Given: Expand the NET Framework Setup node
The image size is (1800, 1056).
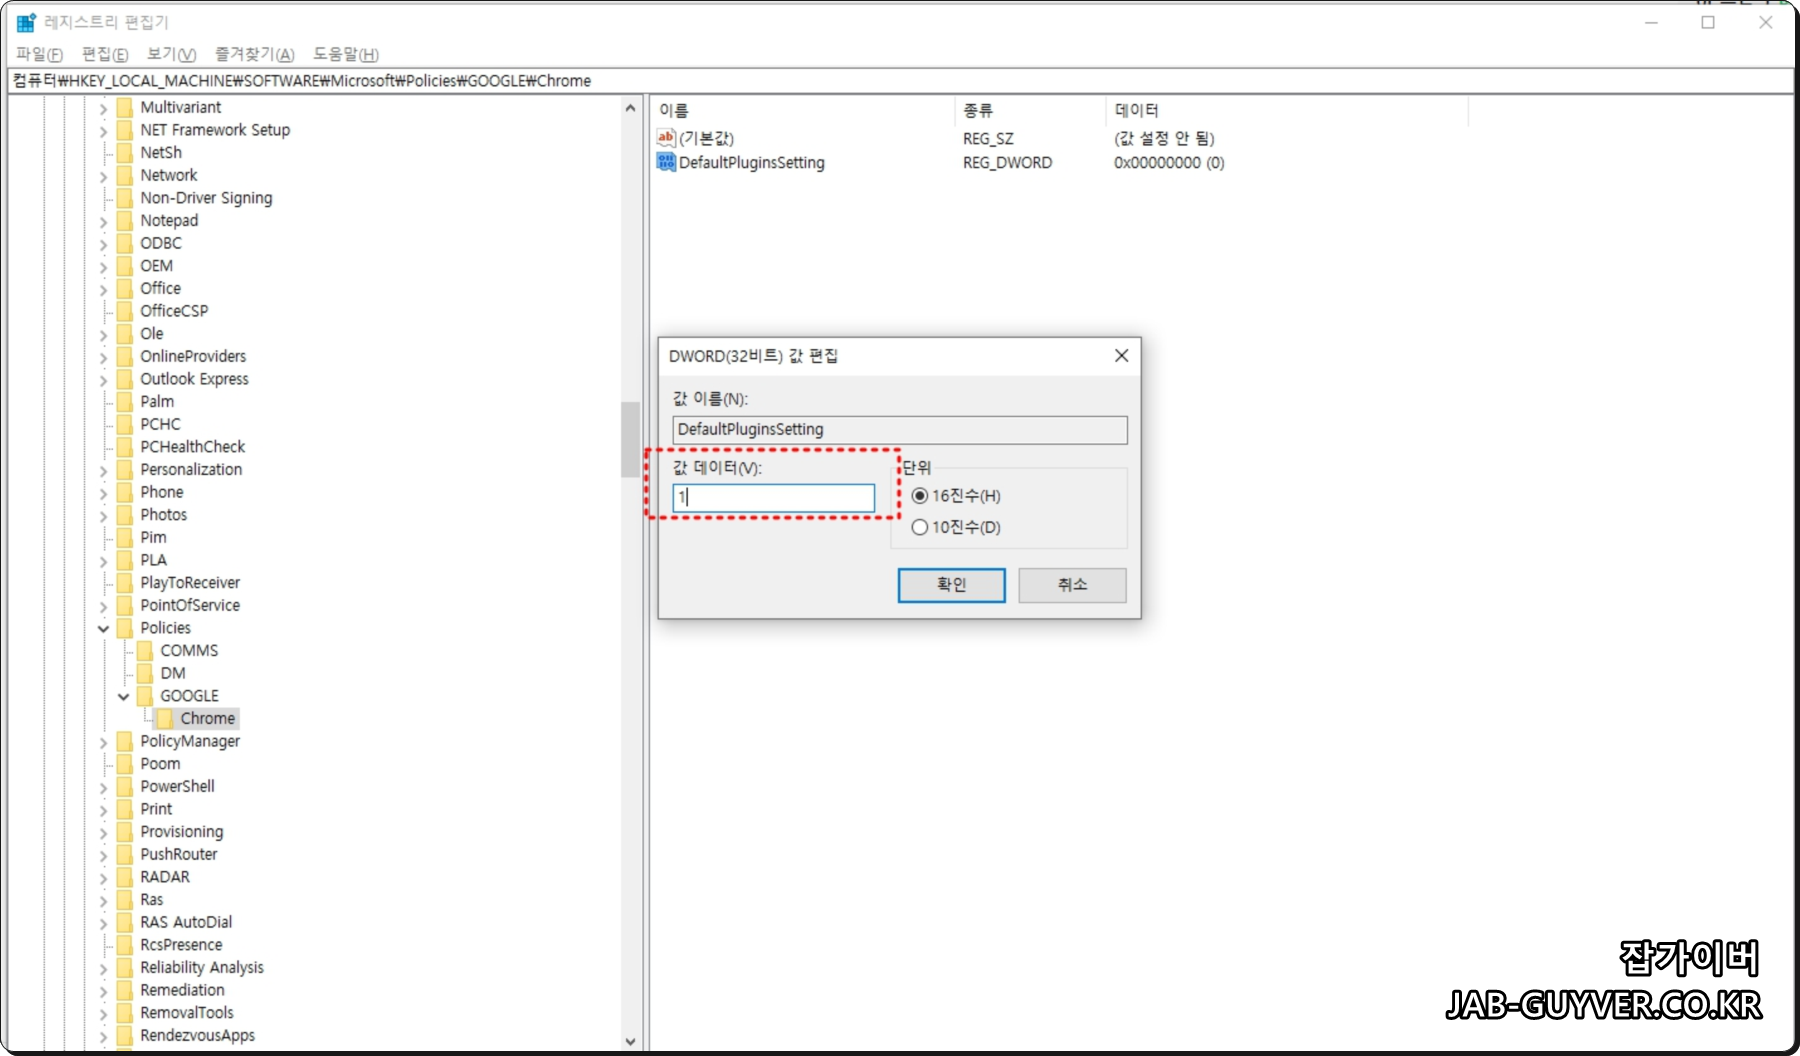Looking at the screenshot, I should (x=103, y=130).
